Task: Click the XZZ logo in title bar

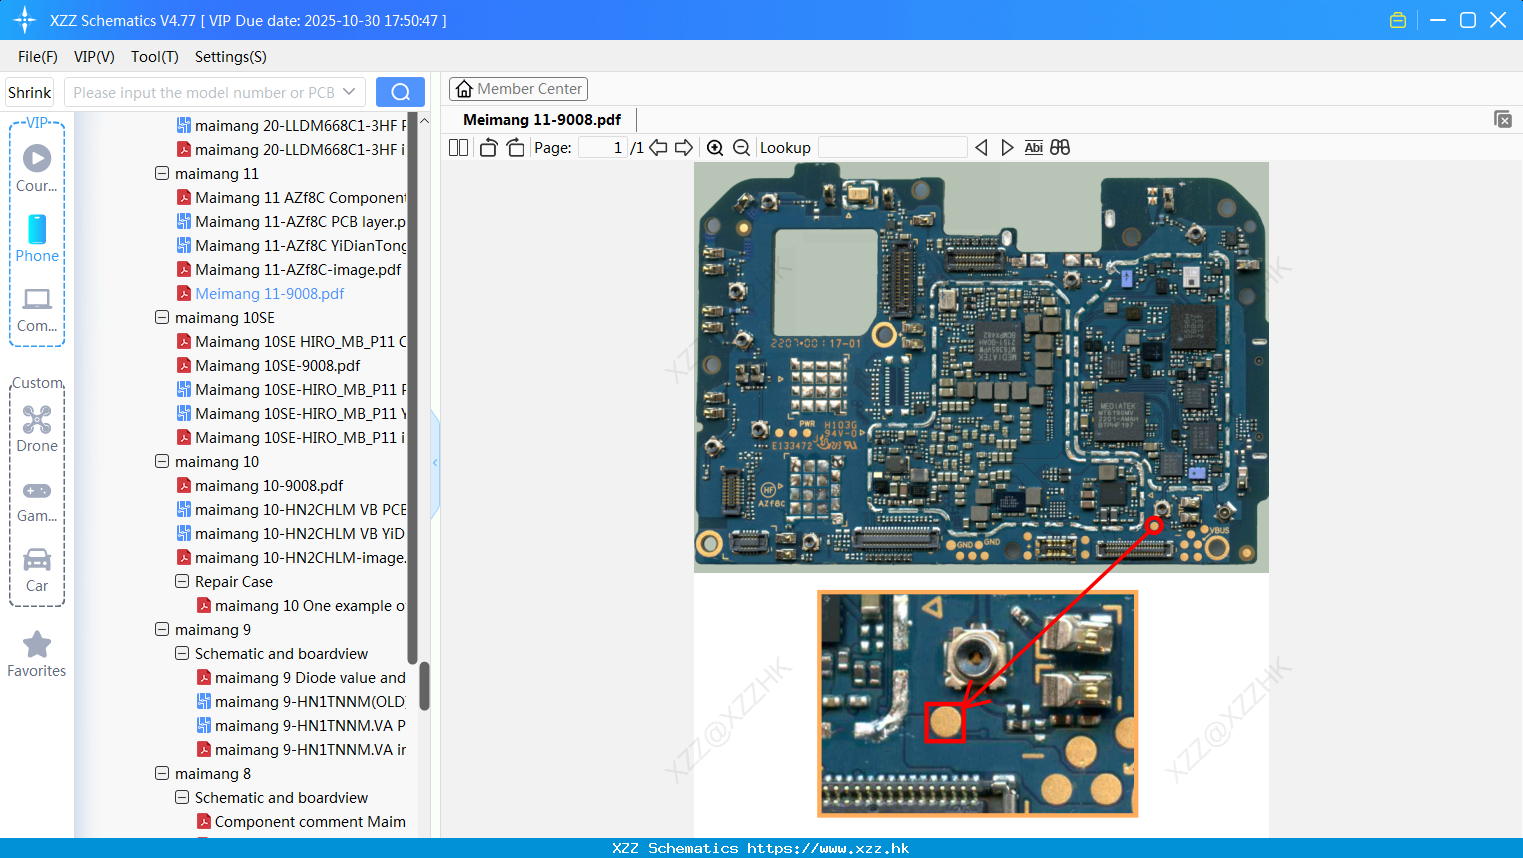Action: point(24,20)
